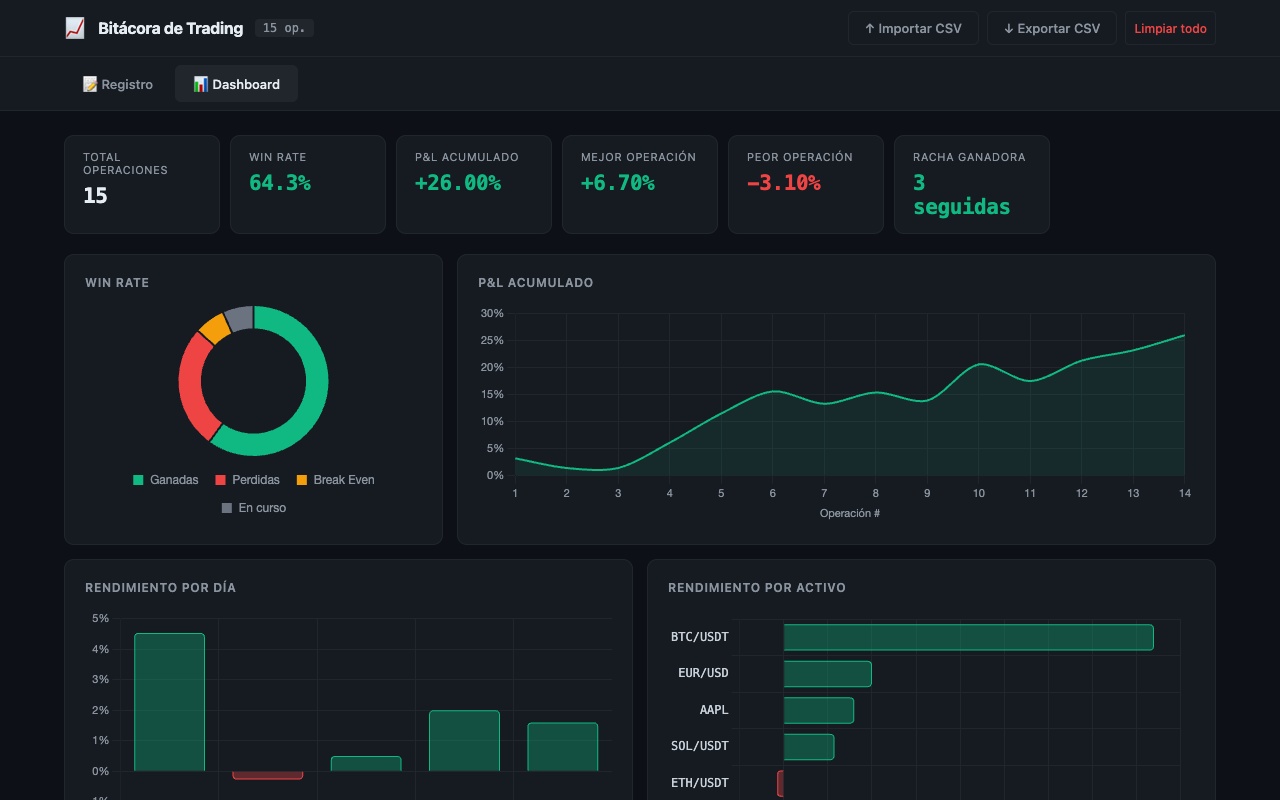Click the P&L Acumulado value +26.00%

(x=458, y=183)
